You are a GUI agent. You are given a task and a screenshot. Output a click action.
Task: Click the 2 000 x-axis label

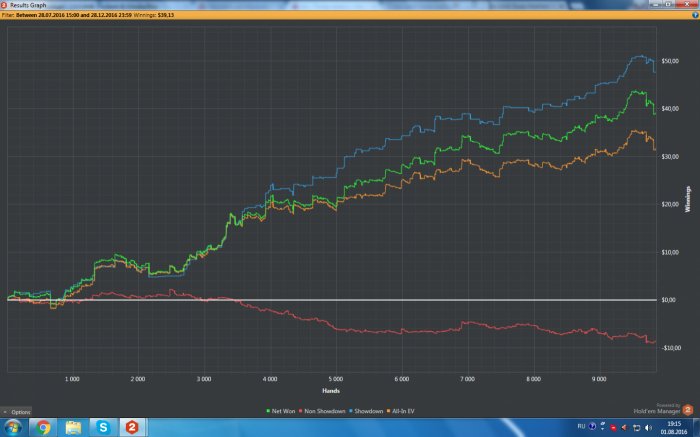138,379
